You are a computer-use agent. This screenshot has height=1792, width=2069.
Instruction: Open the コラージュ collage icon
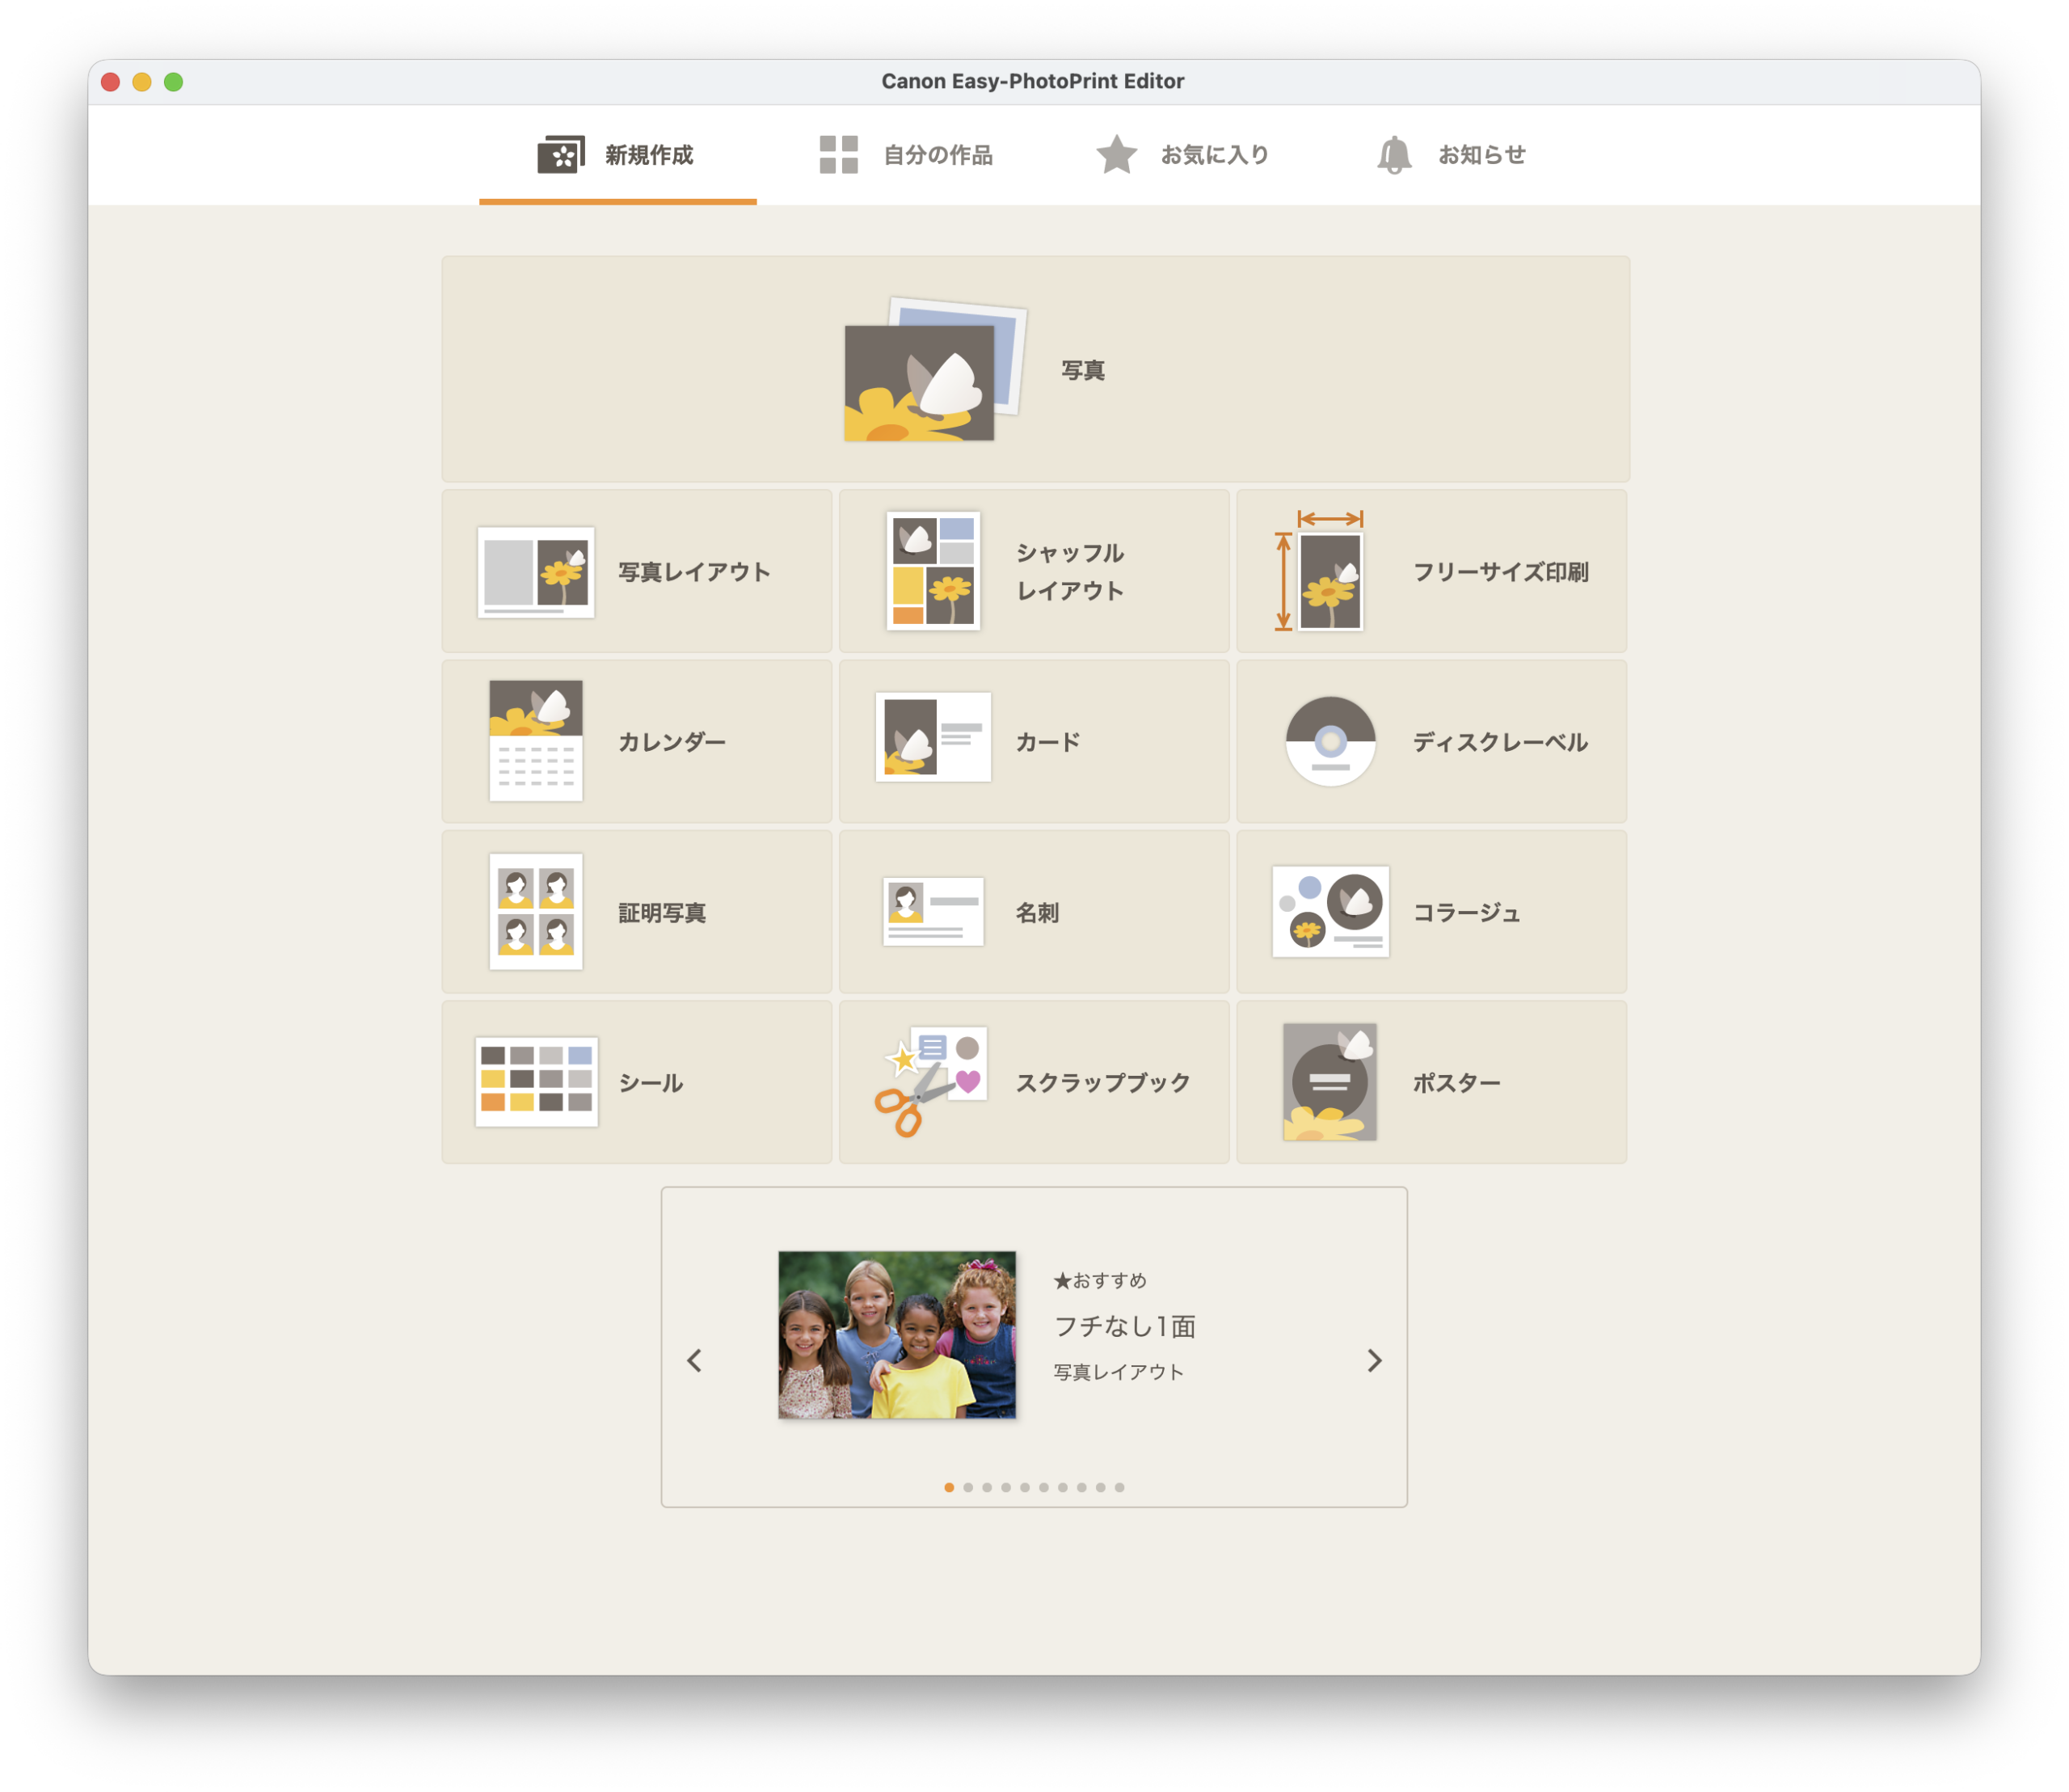tap(1330, 912)
